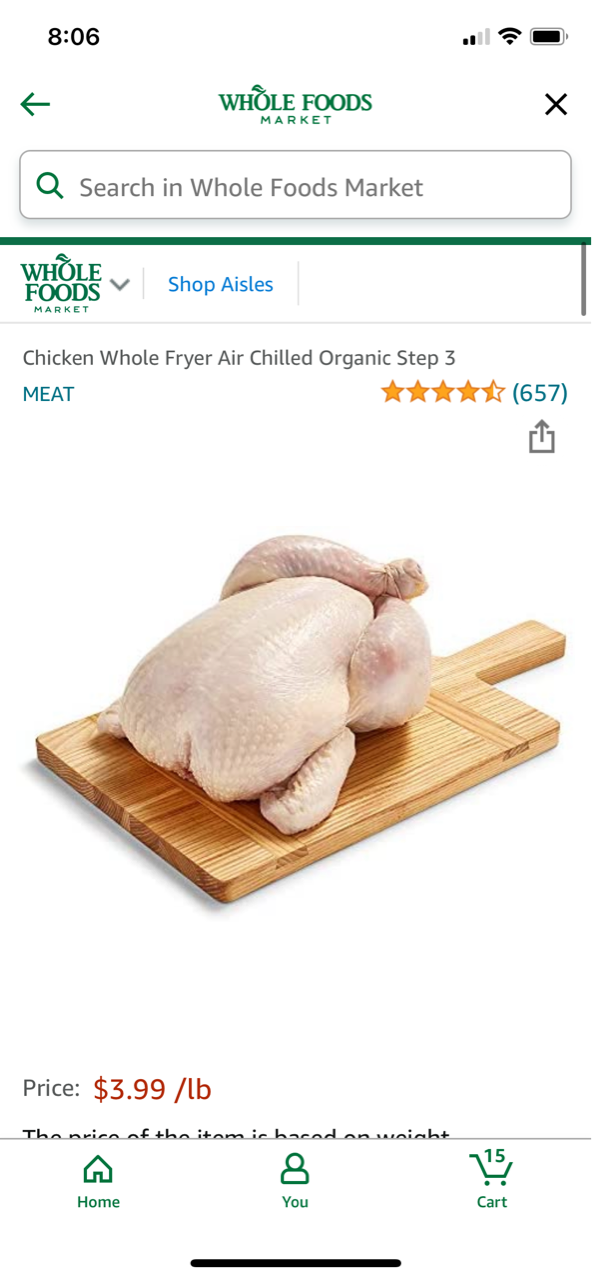Screen dimensions: 592x1280
Task: Open the You account tab
Action: click(x=295, y=1180)
